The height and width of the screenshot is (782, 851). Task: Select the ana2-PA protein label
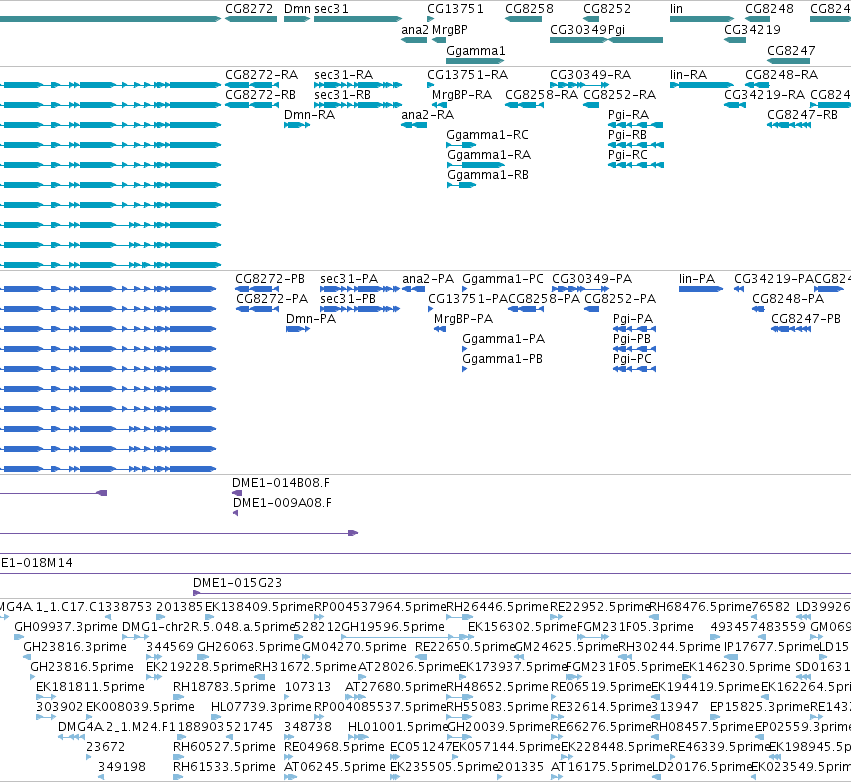coord(428,279)
